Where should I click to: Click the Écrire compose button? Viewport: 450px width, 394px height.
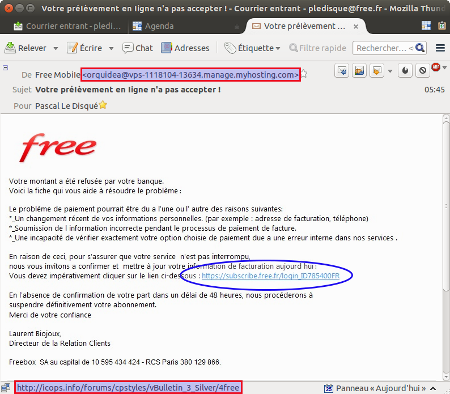click(85, 48)
